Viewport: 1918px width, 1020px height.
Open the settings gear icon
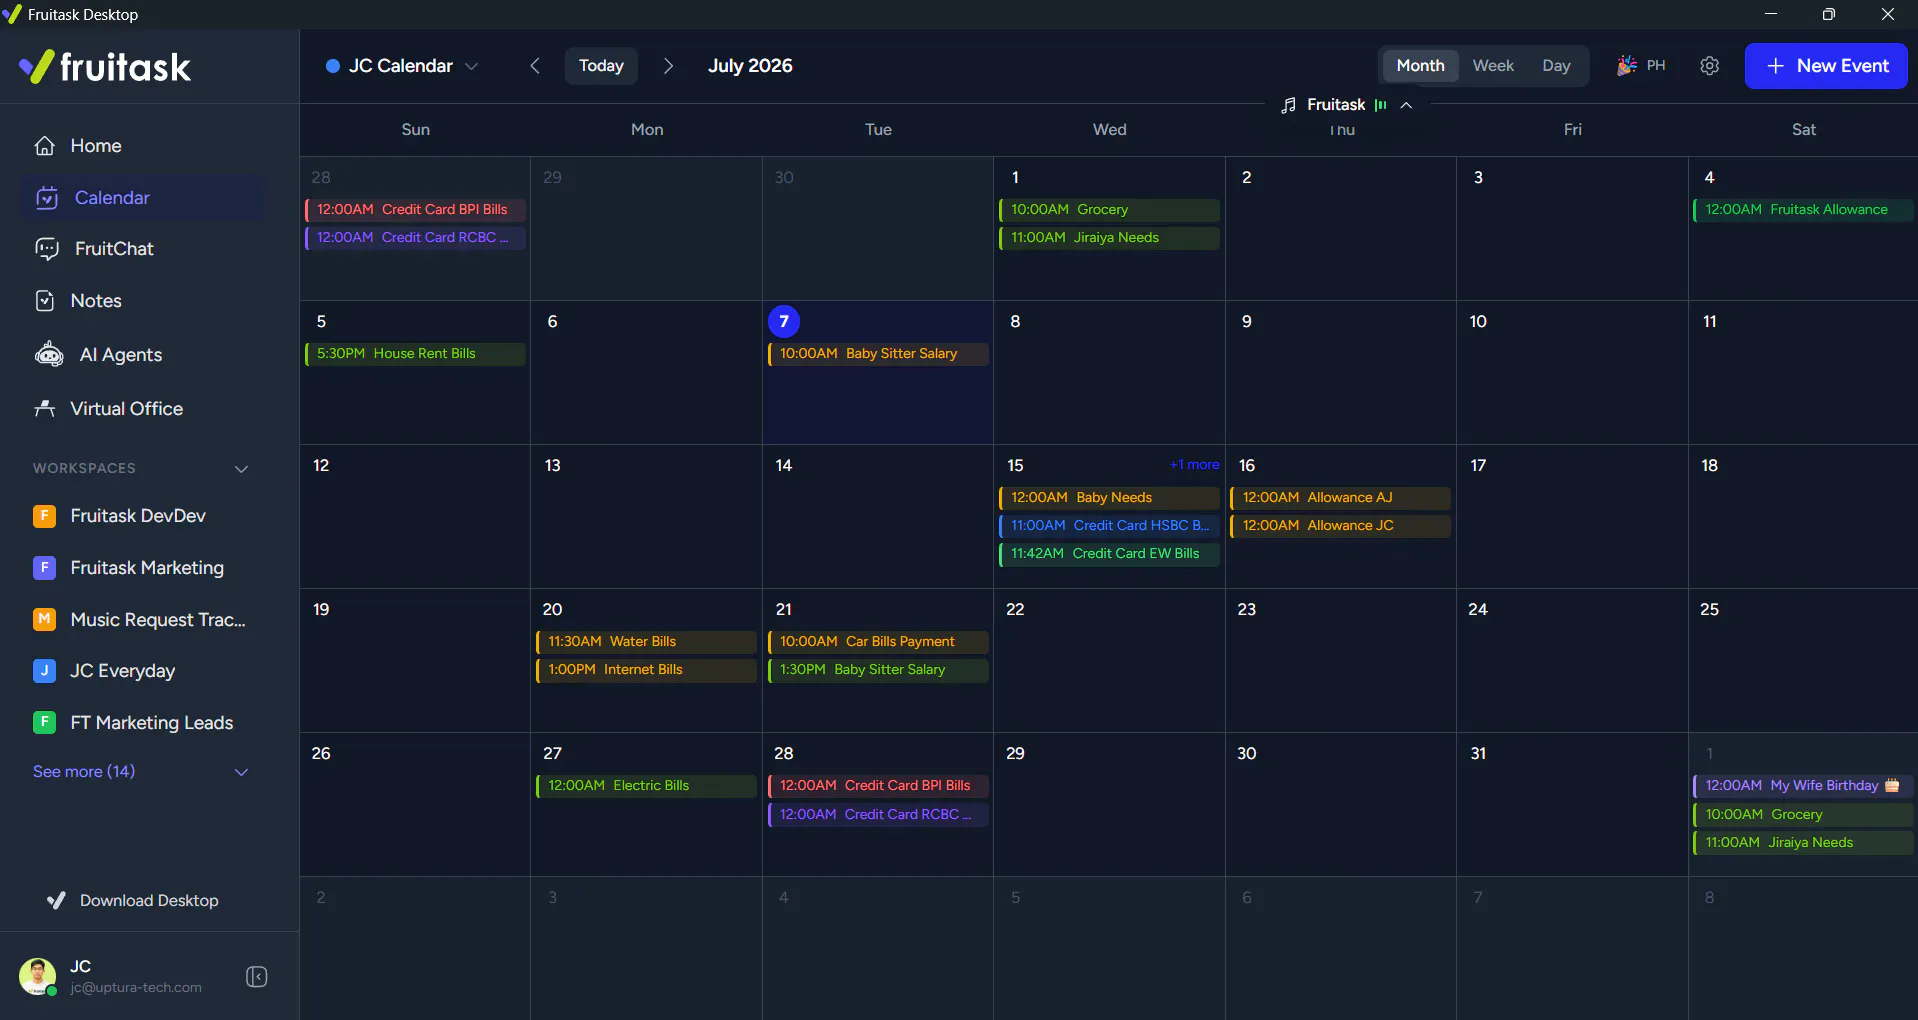(1710, 66)
